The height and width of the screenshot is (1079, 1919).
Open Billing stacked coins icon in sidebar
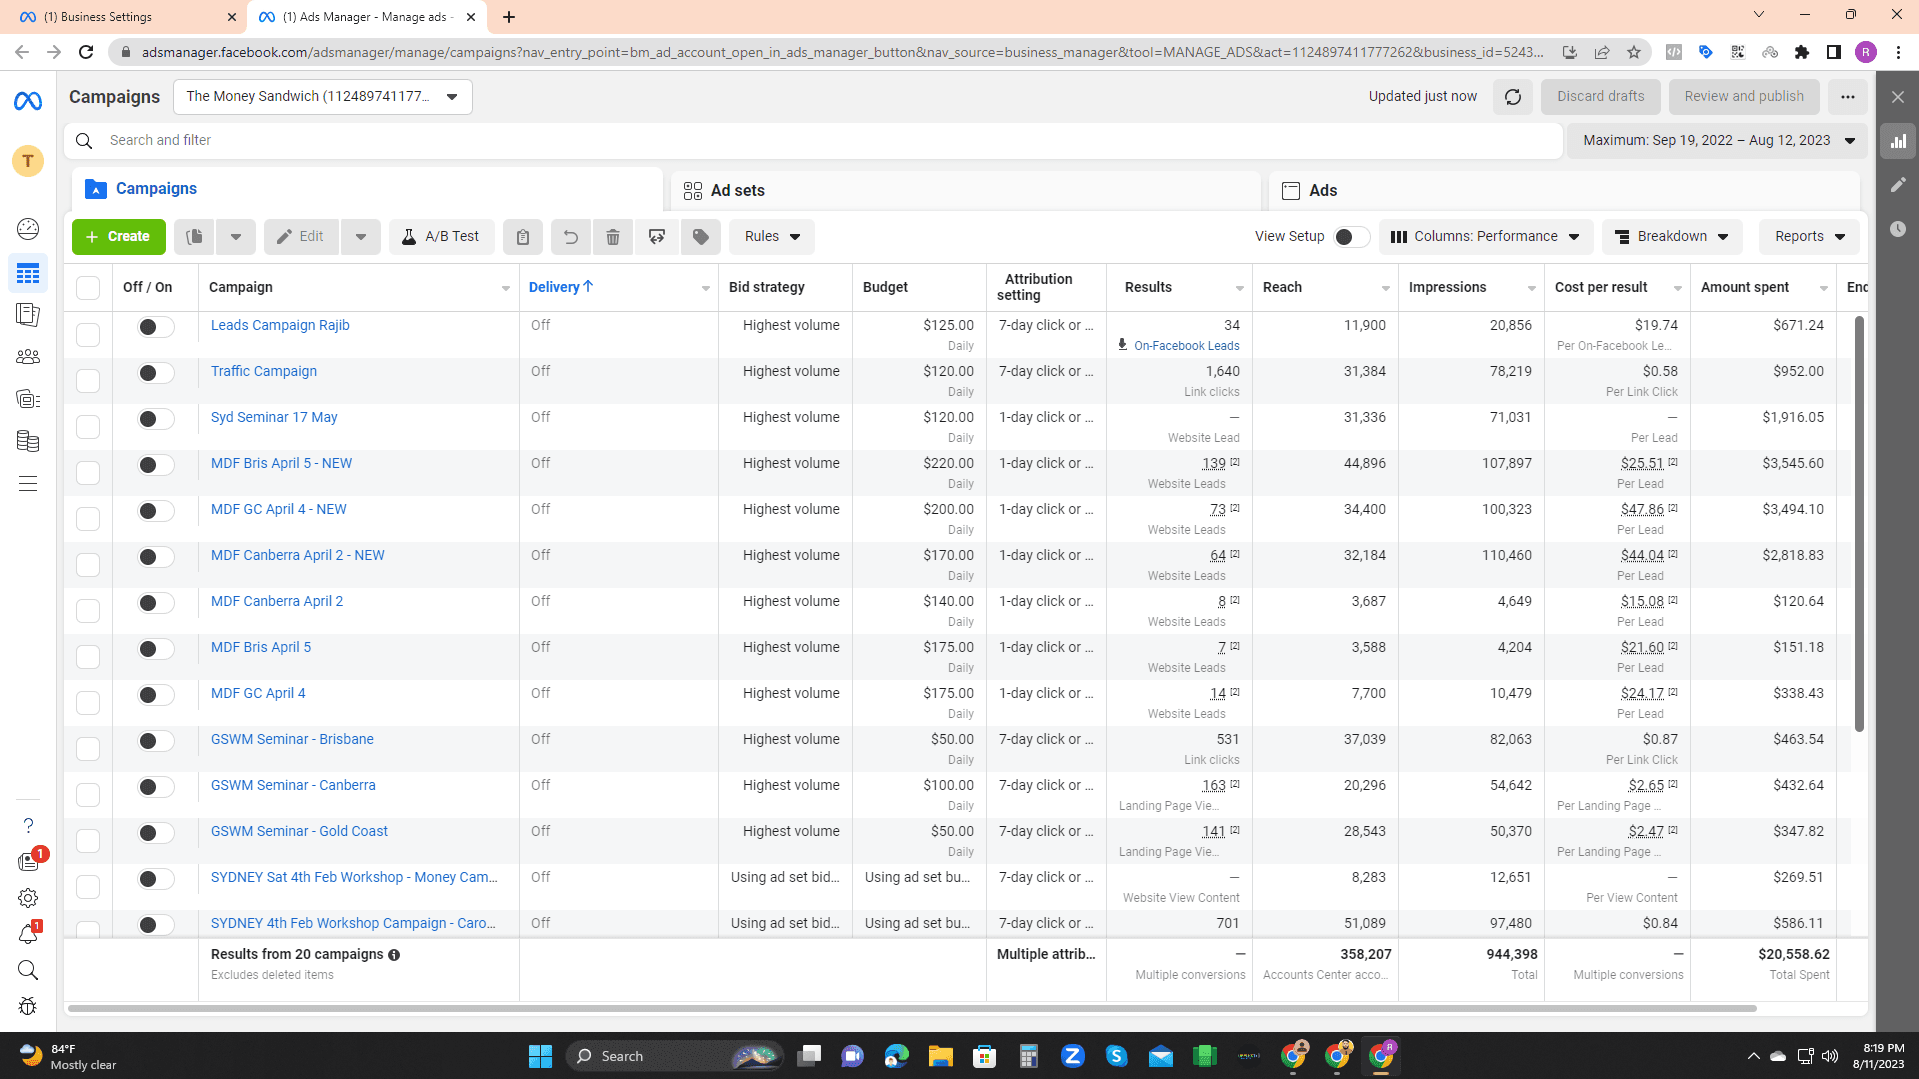tap(28, 441)
